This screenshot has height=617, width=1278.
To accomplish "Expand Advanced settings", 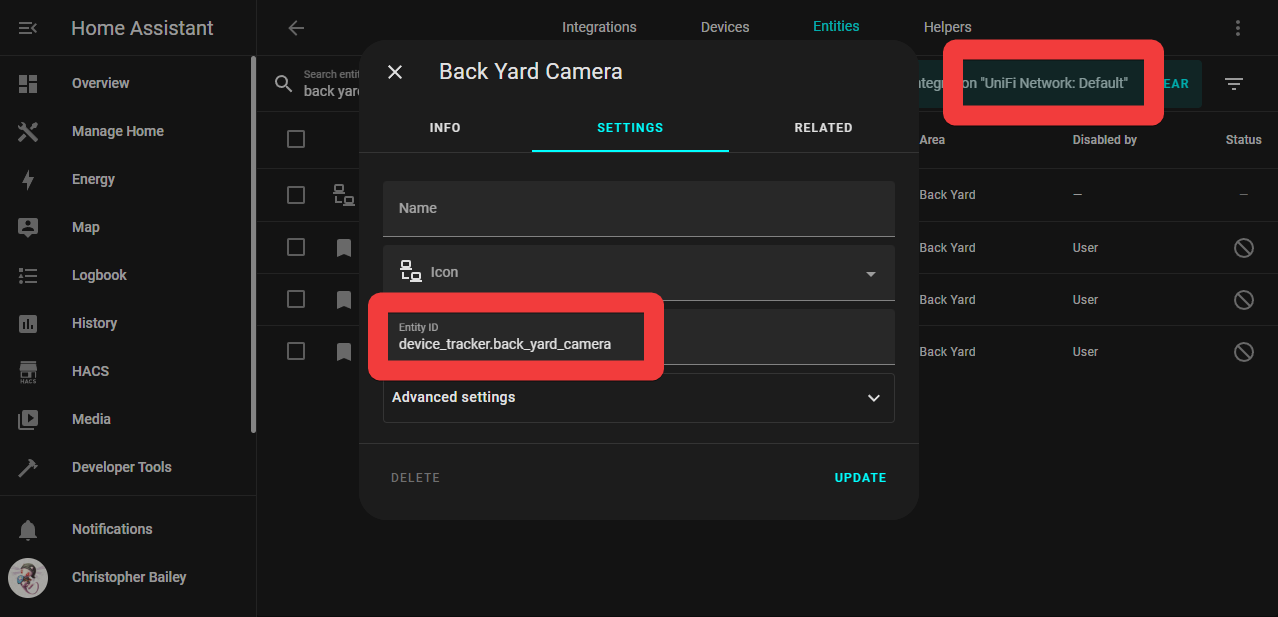I will click(638, 397).
